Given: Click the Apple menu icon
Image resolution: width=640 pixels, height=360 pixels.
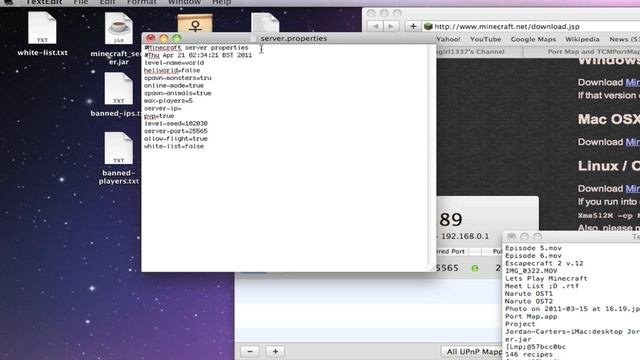Looking at the screenshot, I should pyautogui.click(x=8, y=2).
